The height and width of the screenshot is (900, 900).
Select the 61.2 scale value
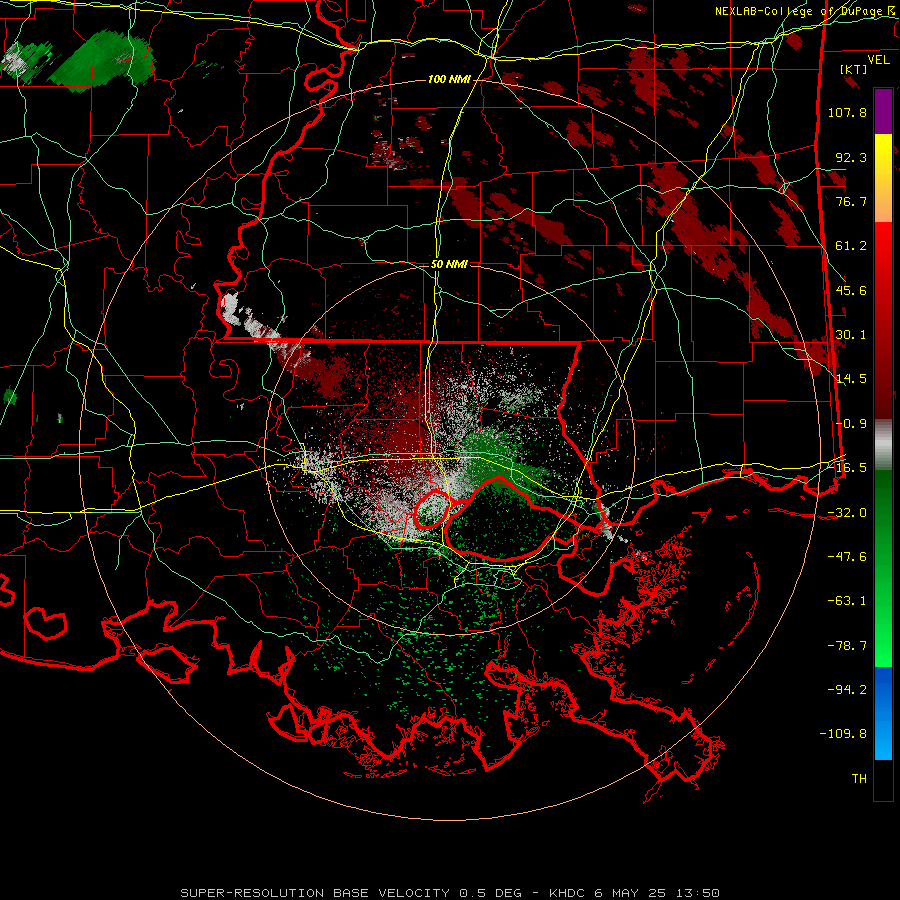tap(851, 246)
